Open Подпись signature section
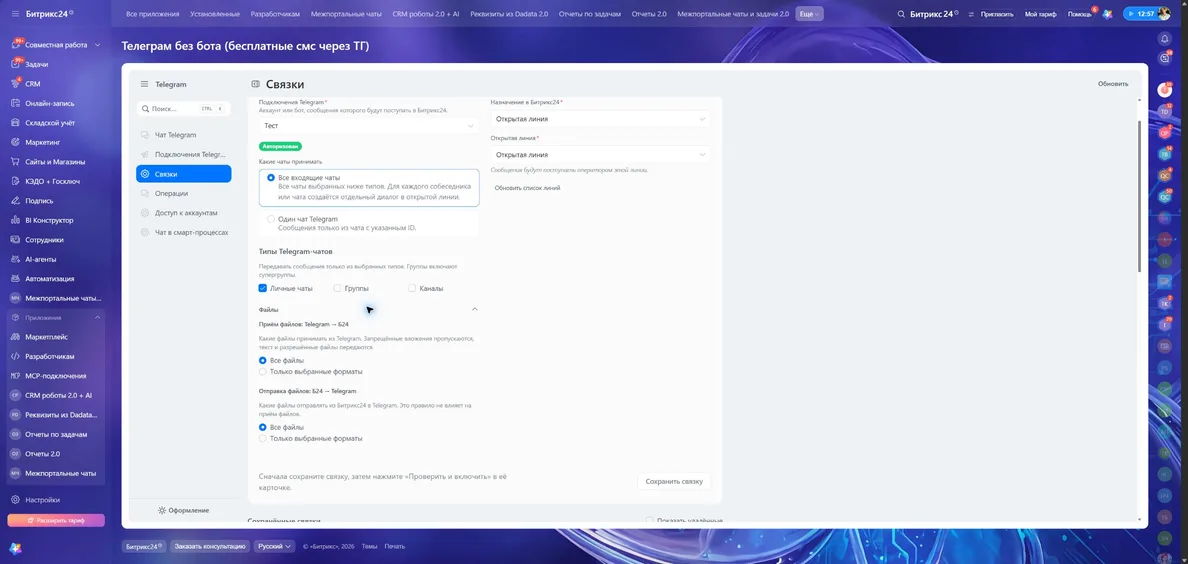 pyautogui.click(x=39, y=201)
